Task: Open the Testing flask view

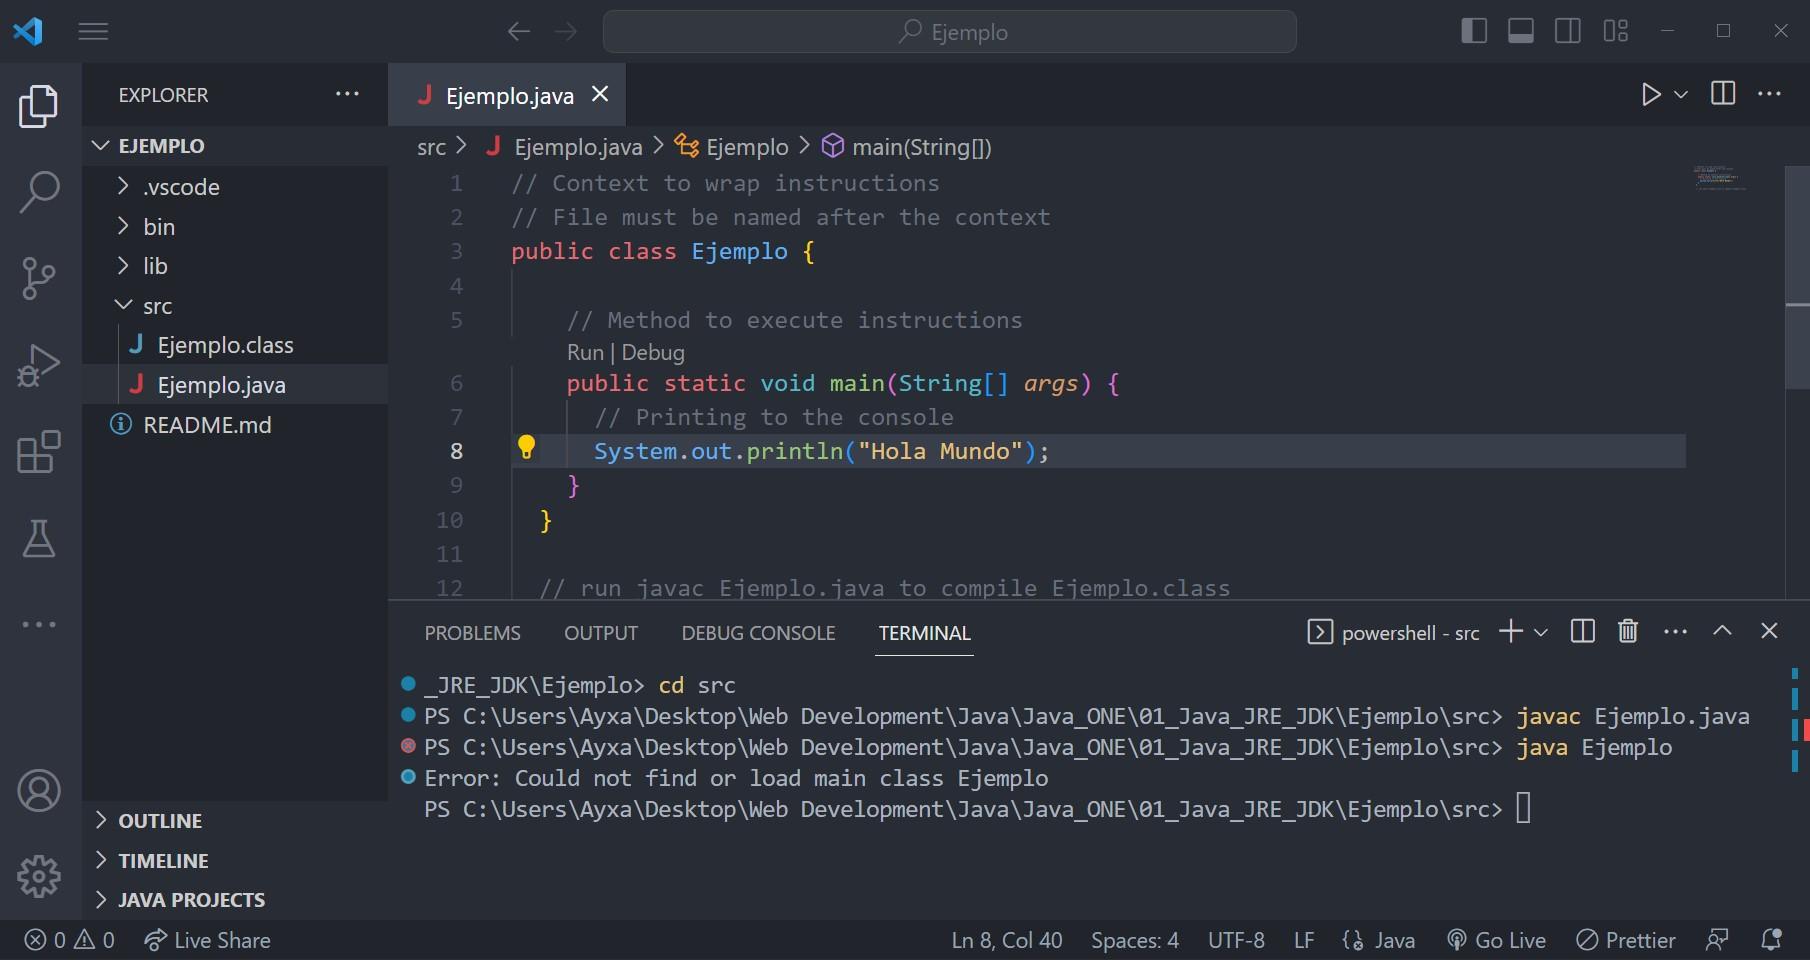Action: coord(39,538)
